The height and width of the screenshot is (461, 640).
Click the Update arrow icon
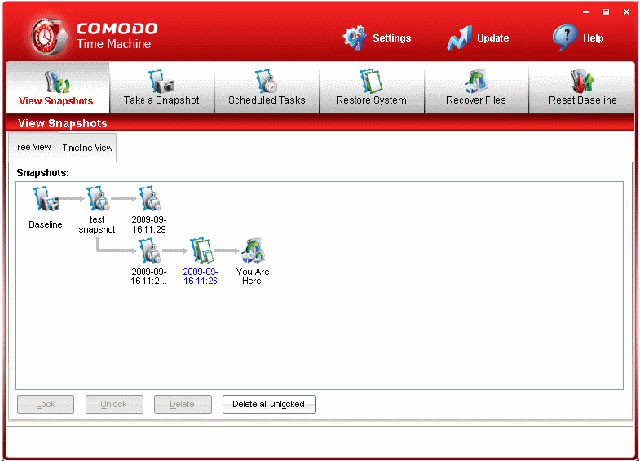tap(460, 38)
